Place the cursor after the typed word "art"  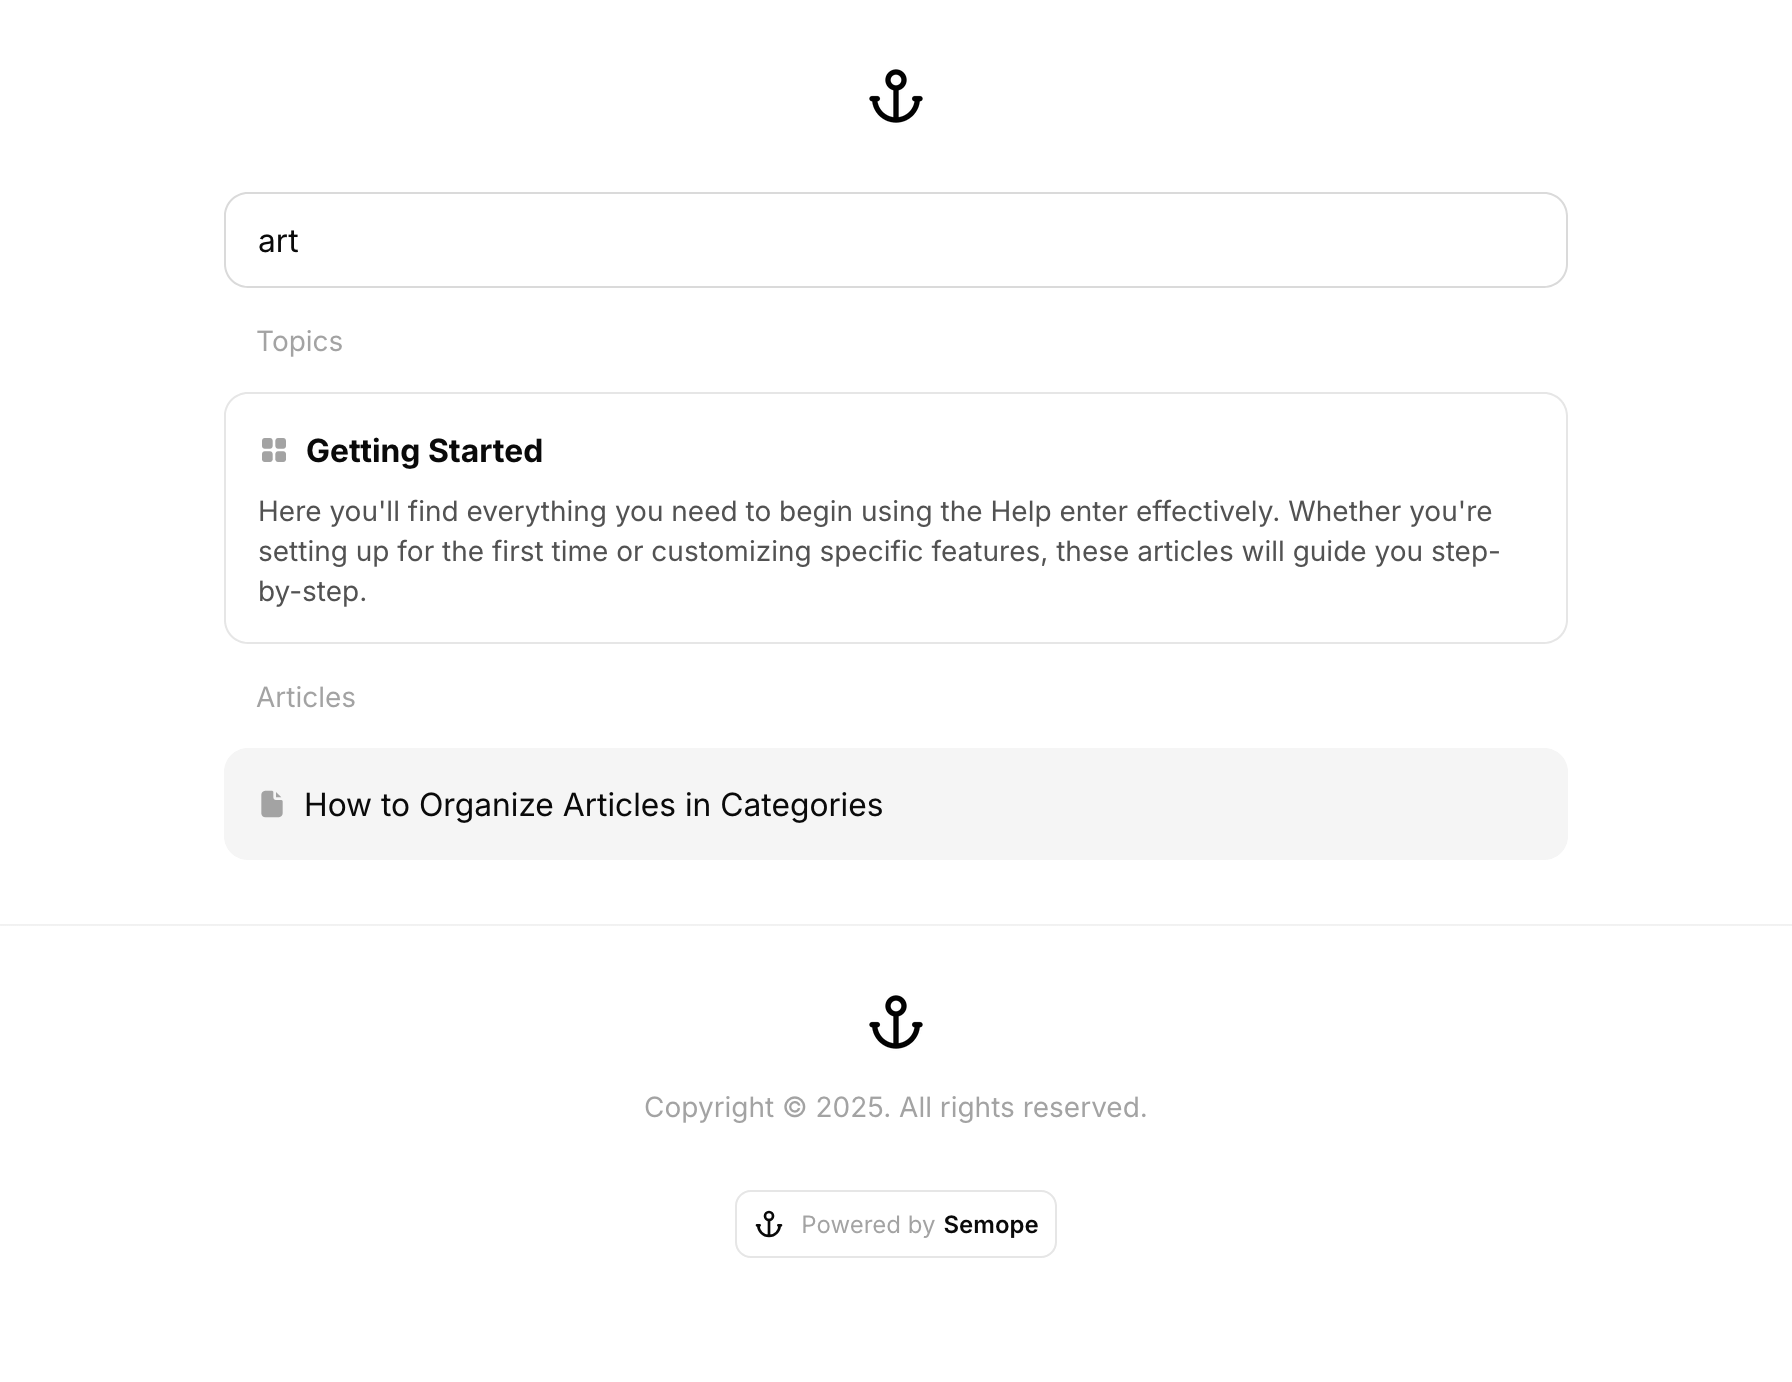300,241
